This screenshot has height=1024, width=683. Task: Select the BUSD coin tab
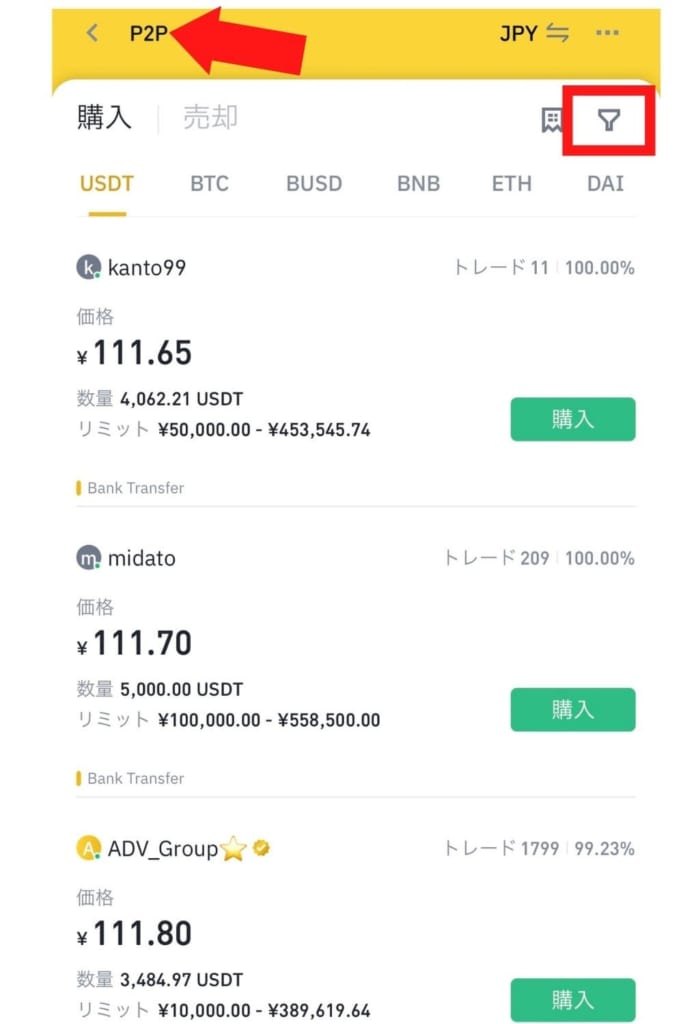314,184
